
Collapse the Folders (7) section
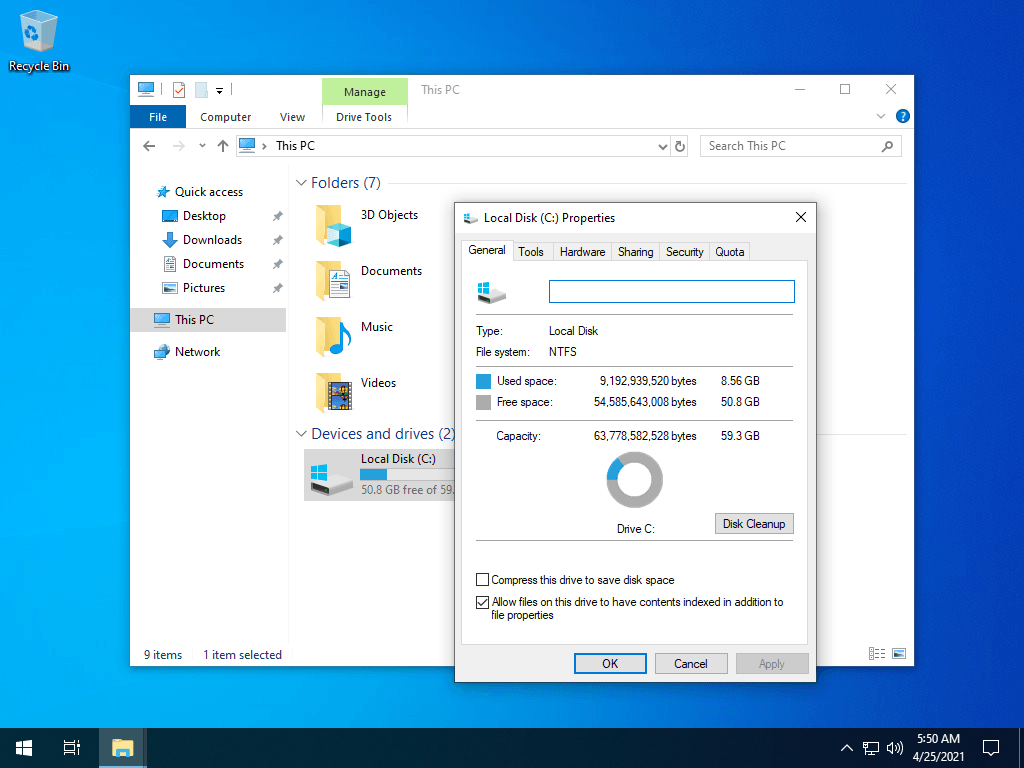(x=301, y=183)
